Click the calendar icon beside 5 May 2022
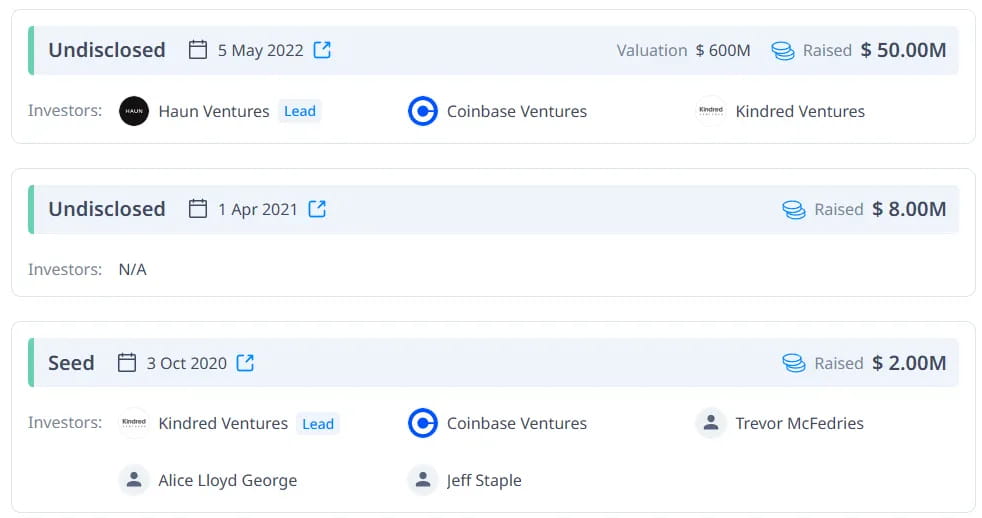982x518 pixels. (198, 49)
